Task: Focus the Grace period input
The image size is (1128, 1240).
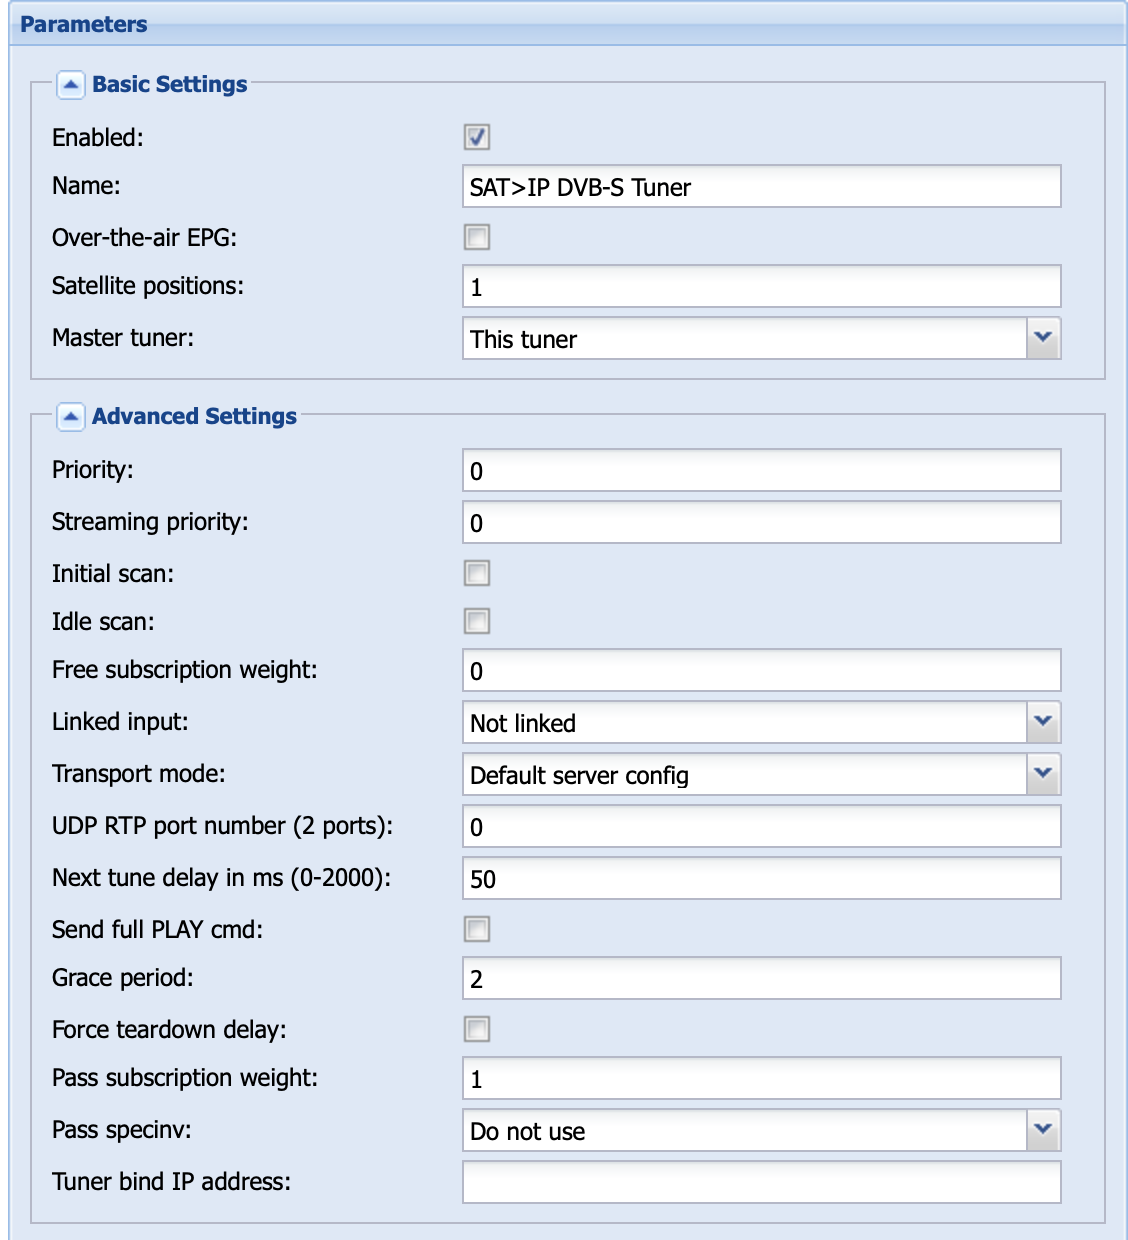Action: point(761,978)
